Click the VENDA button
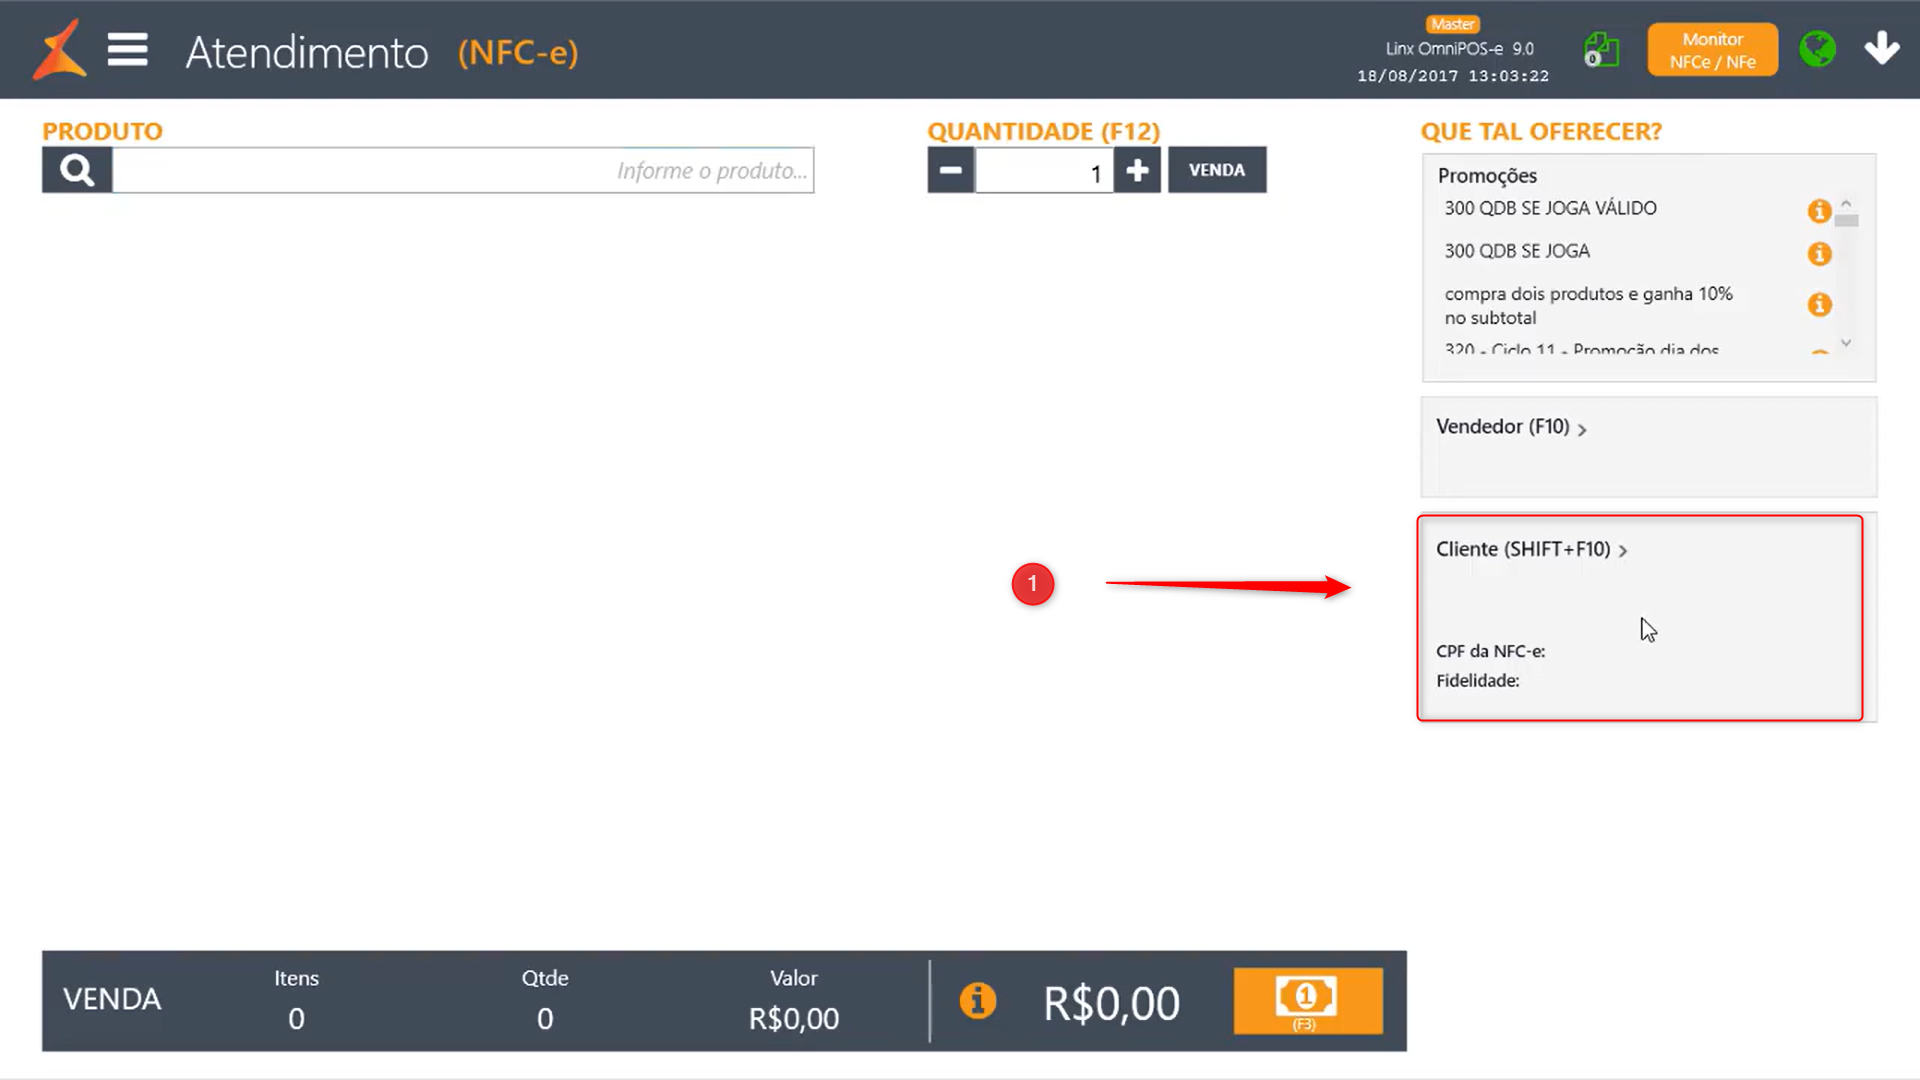Screen dimensions: 1920x1080 coord(1216,170)
